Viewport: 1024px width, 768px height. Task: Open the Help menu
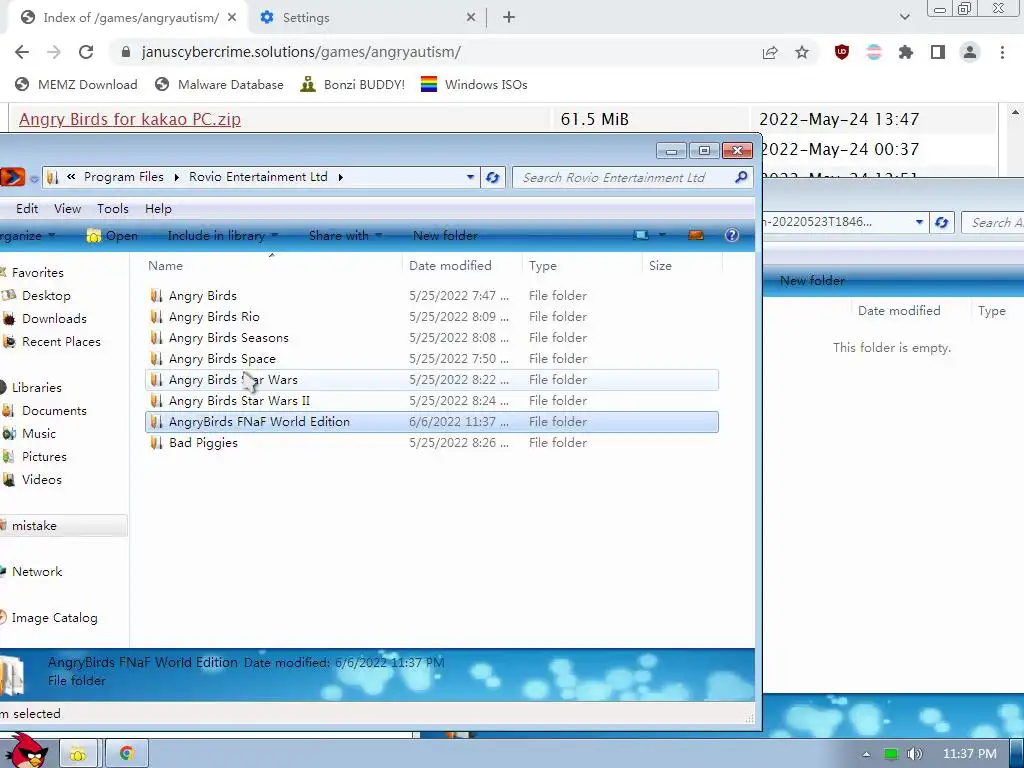click(x=158, y=209)
